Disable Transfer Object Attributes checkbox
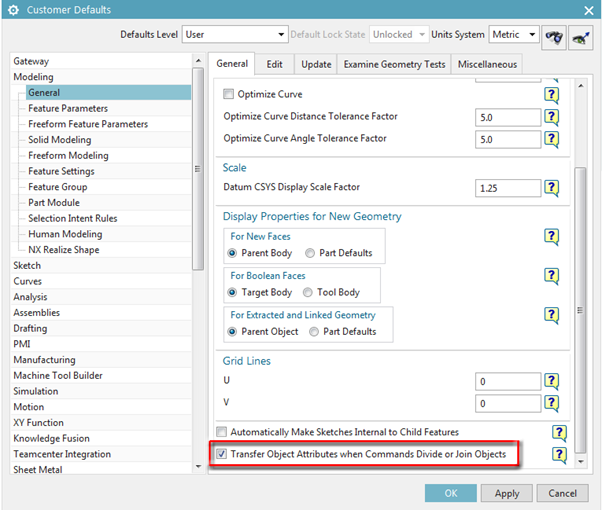The image size is (602, 510). point(221,455)
